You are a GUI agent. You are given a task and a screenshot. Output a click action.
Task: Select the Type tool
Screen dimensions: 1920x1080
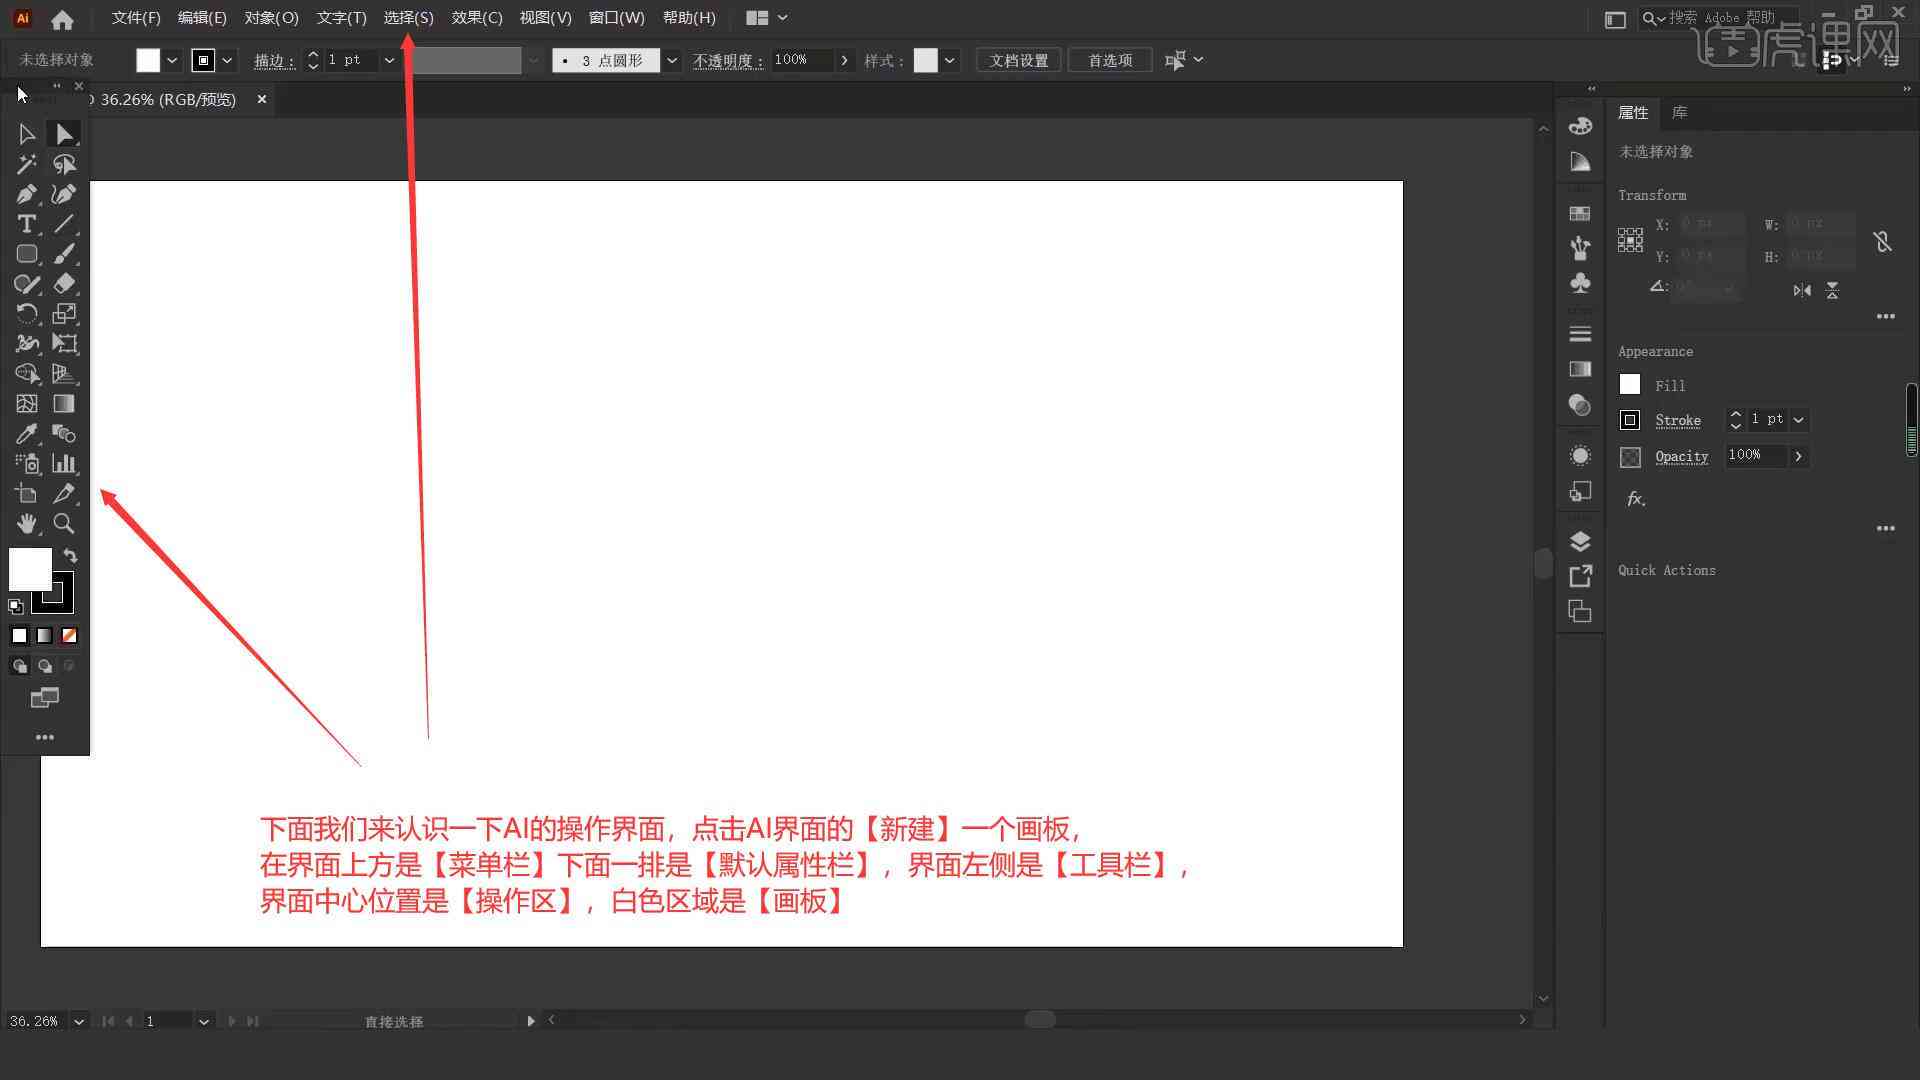26,223
